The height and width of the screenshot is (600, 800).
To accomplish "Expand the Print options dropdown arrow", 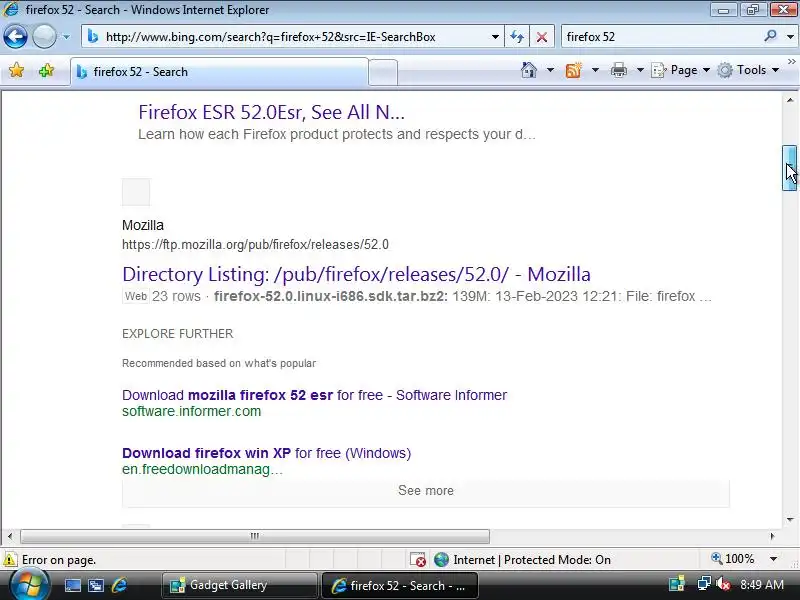I will pyautogui.click(x=640, y=70).
